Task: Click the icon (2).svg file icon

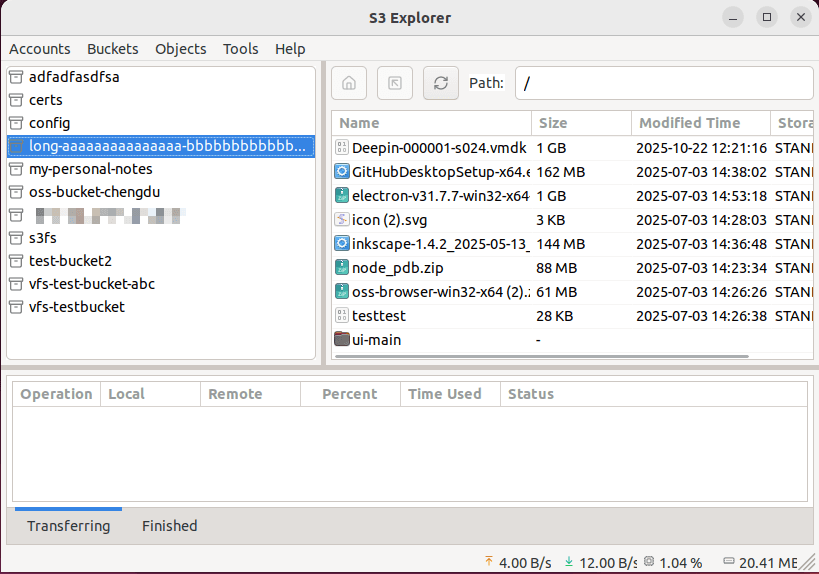Action: click(x=342, y=220)
